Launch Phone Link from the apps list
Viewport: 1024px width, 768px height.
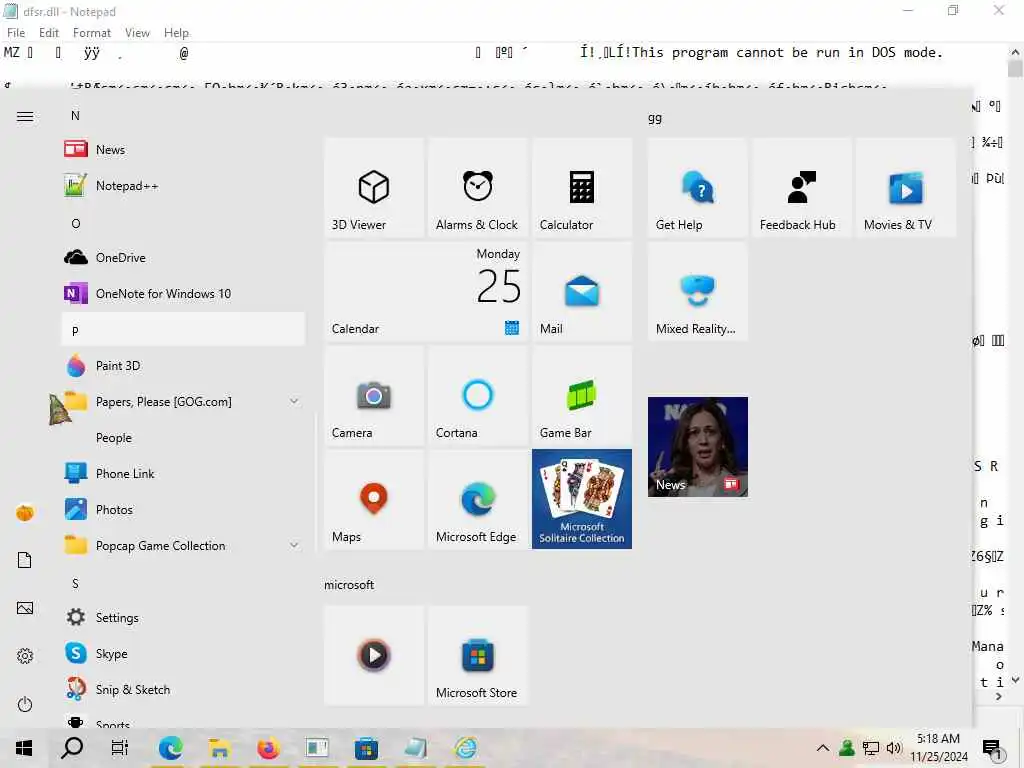(x=183, y=474)
